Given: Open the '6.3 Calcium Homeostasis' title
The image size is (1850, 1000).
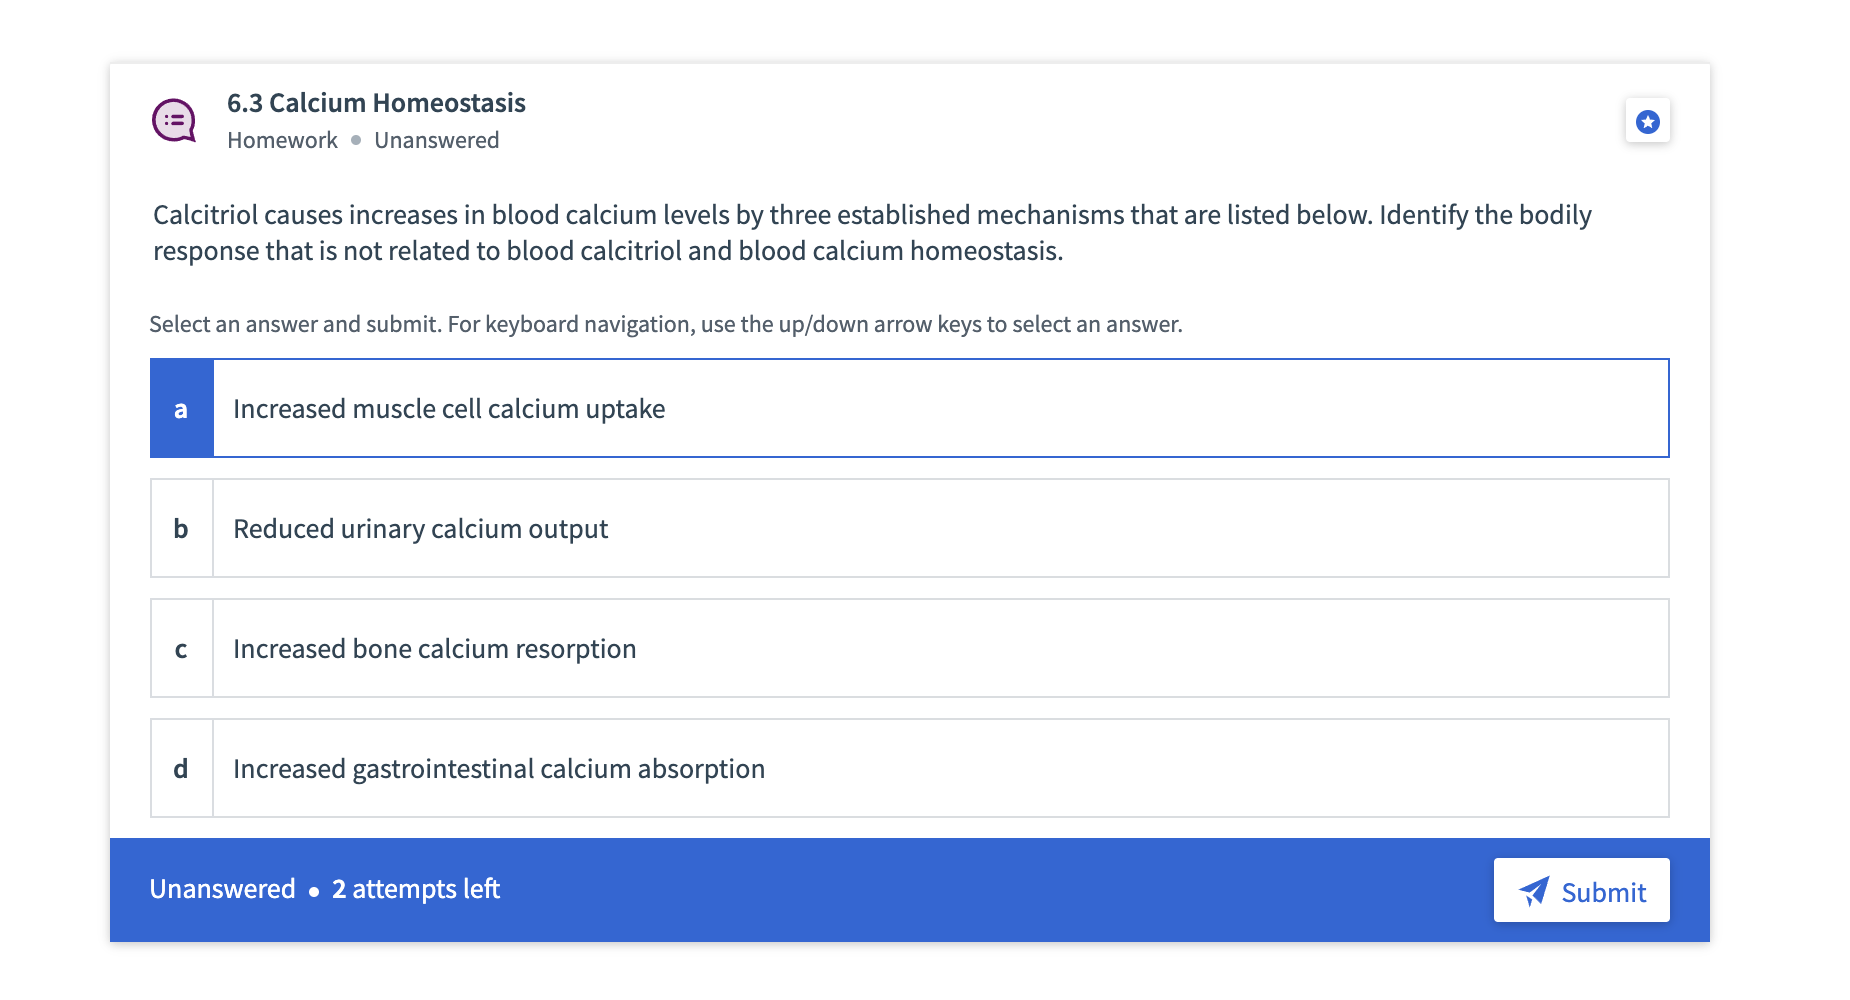Looking at the screenshot, I should coord(377,103).
